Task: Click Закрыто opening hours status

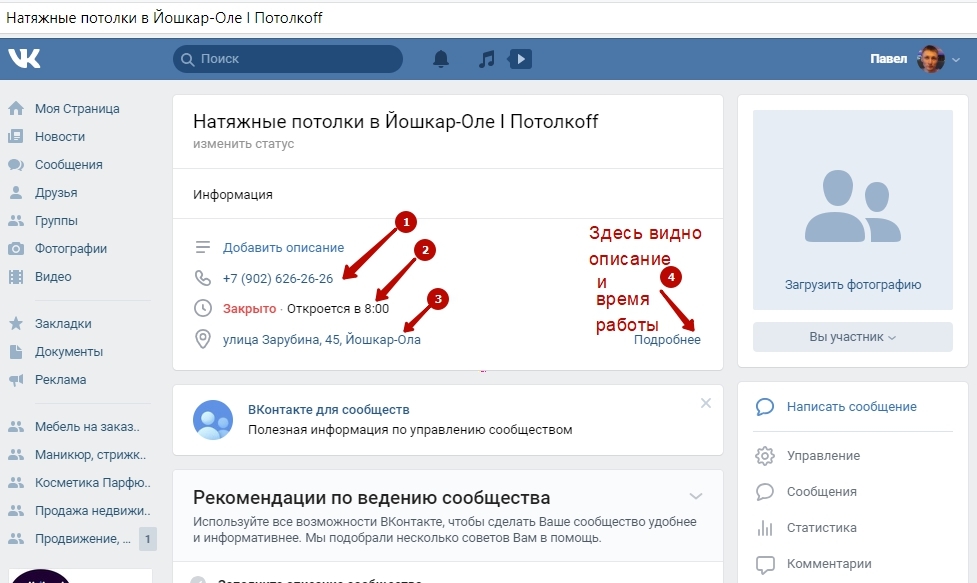Action: coord(249,309)
